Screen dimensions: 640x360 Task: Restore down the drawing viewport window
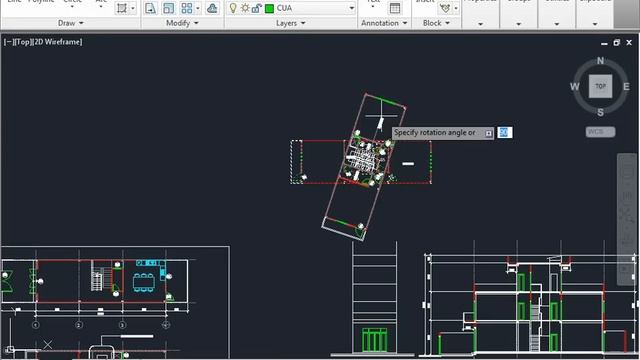click(617, 42)
